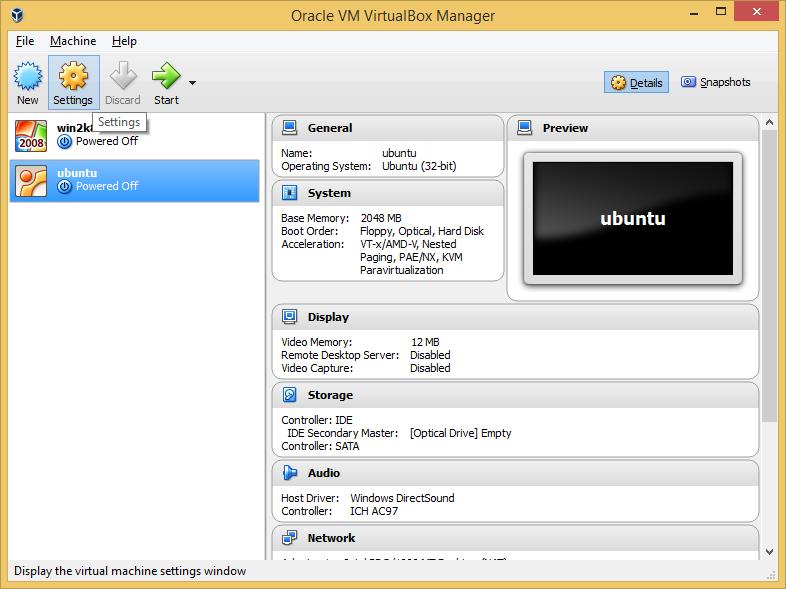Click the win2k8 VM 2008 icon
This screenshot has height=589, width=786.
(x=31, y=135)
